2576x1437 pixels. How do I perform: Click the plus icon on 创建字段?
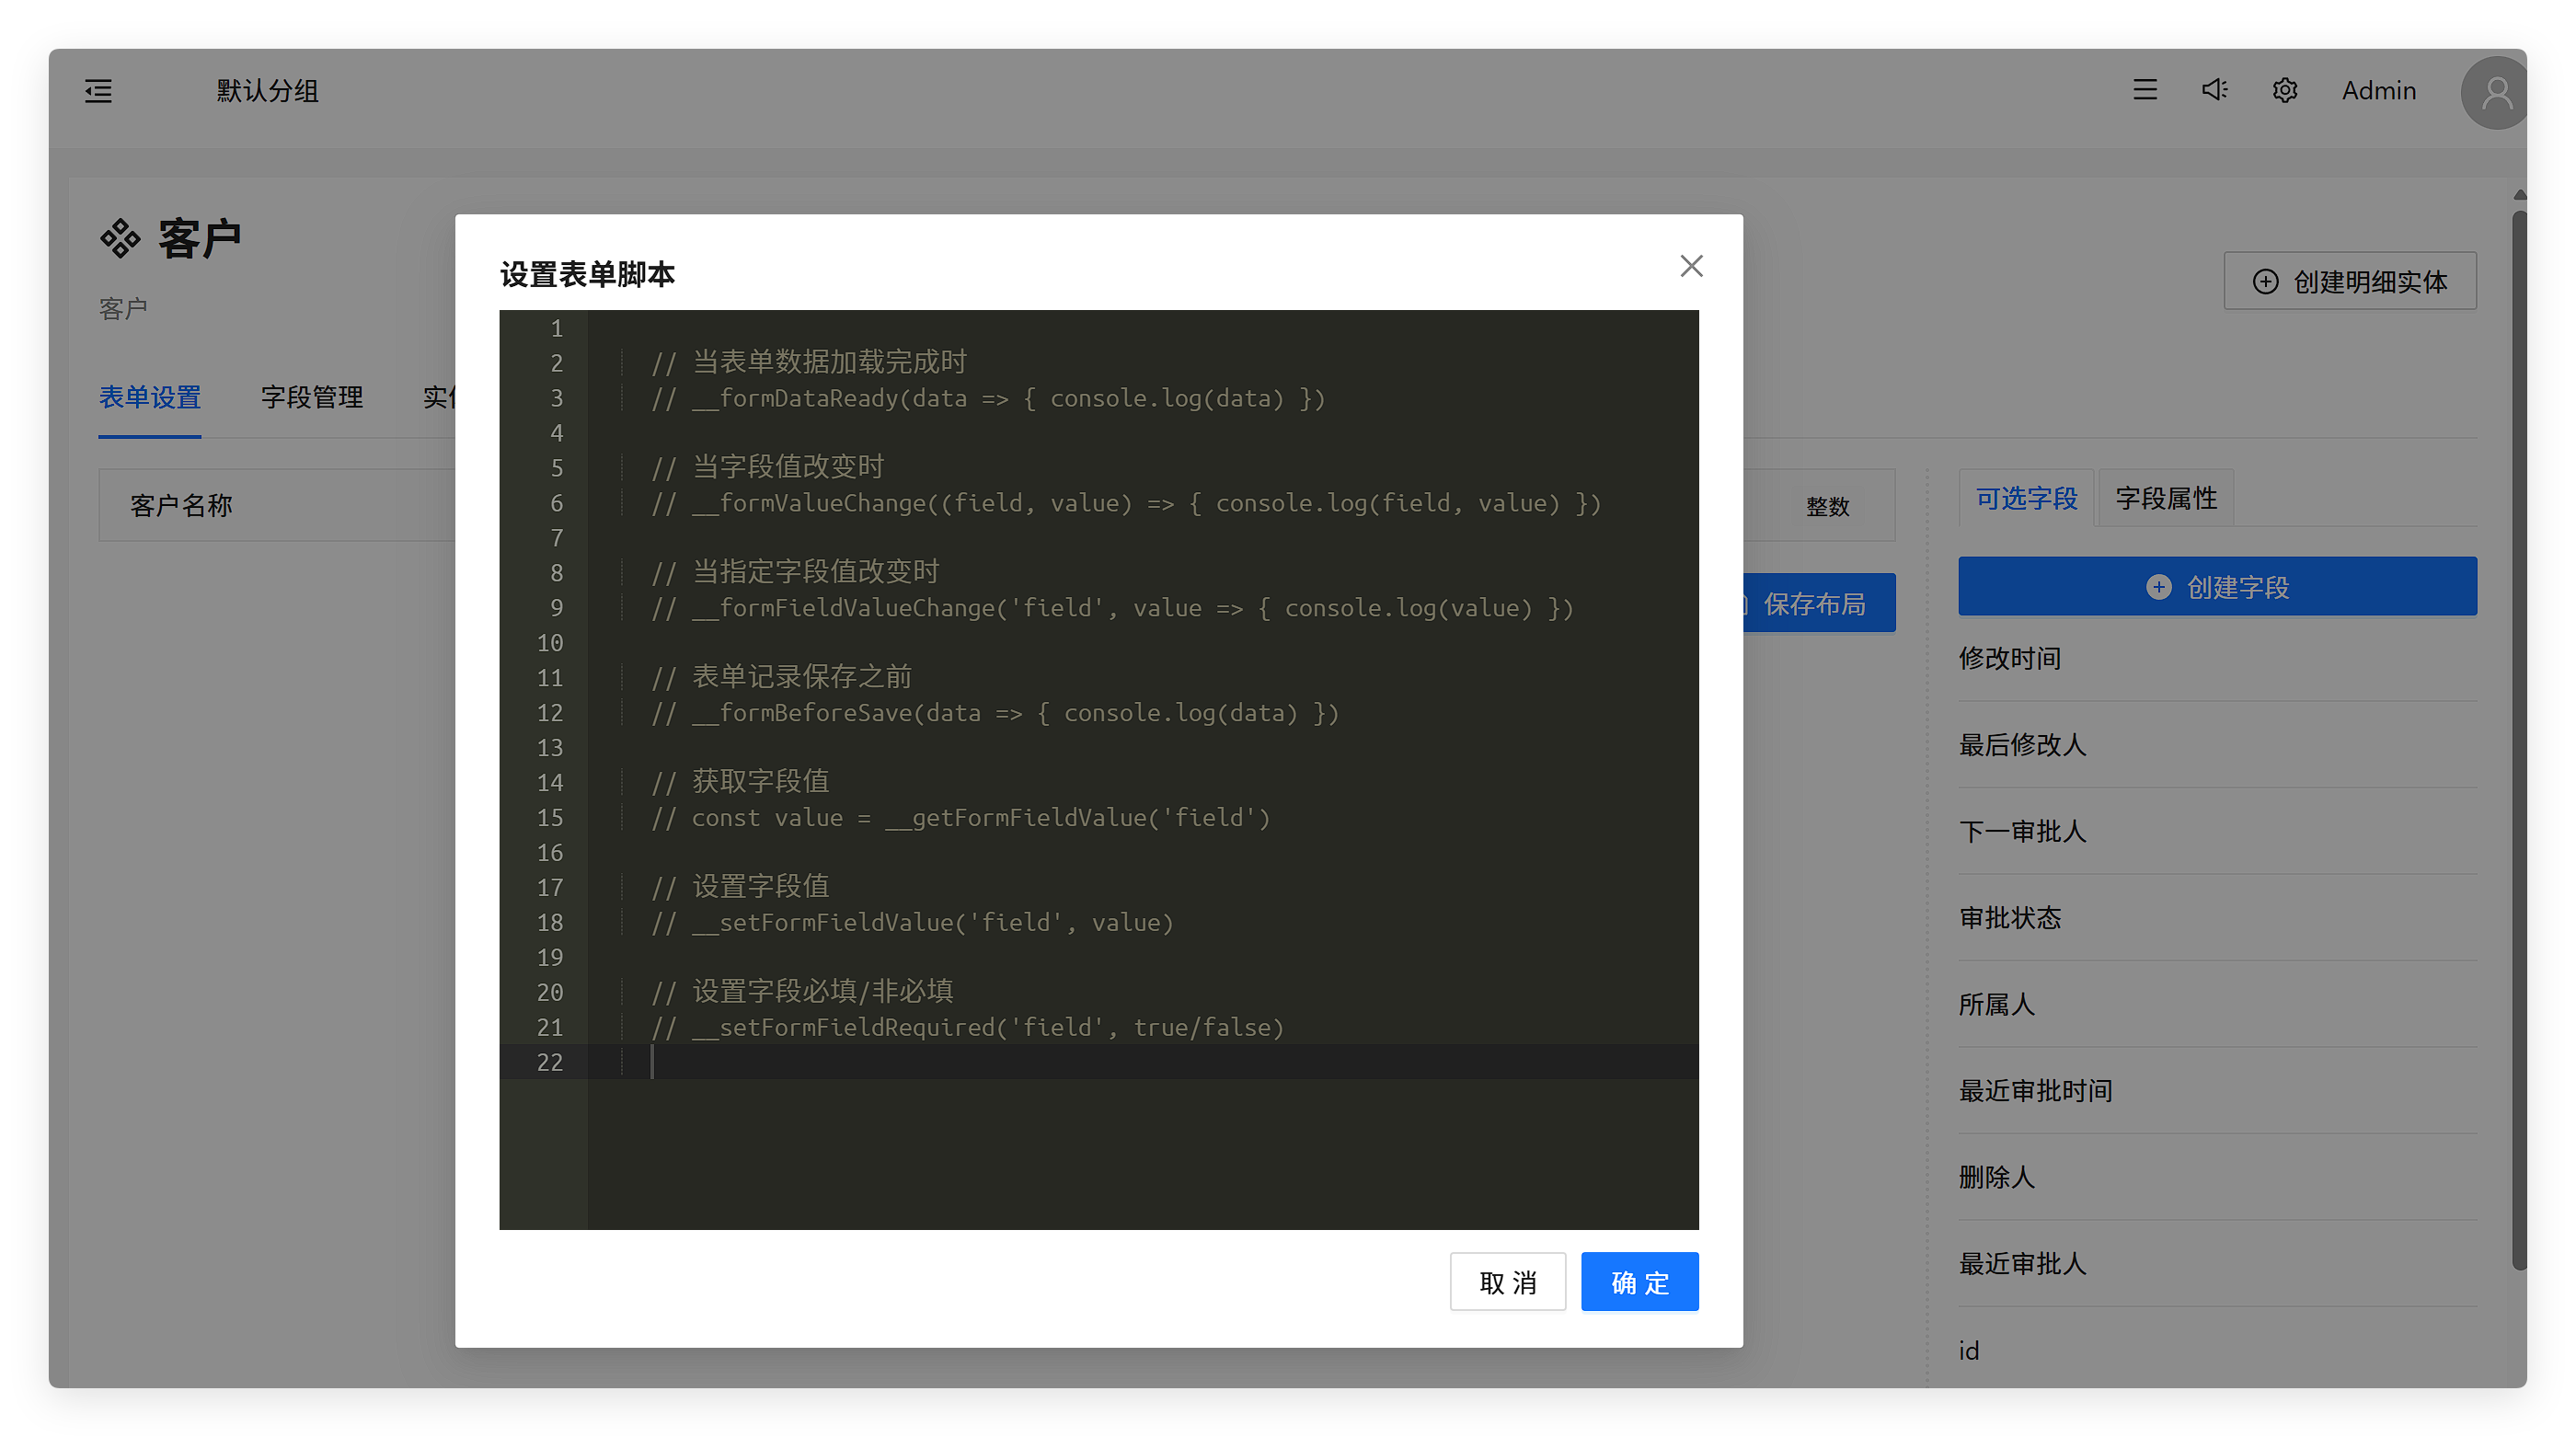[2158, 587]
